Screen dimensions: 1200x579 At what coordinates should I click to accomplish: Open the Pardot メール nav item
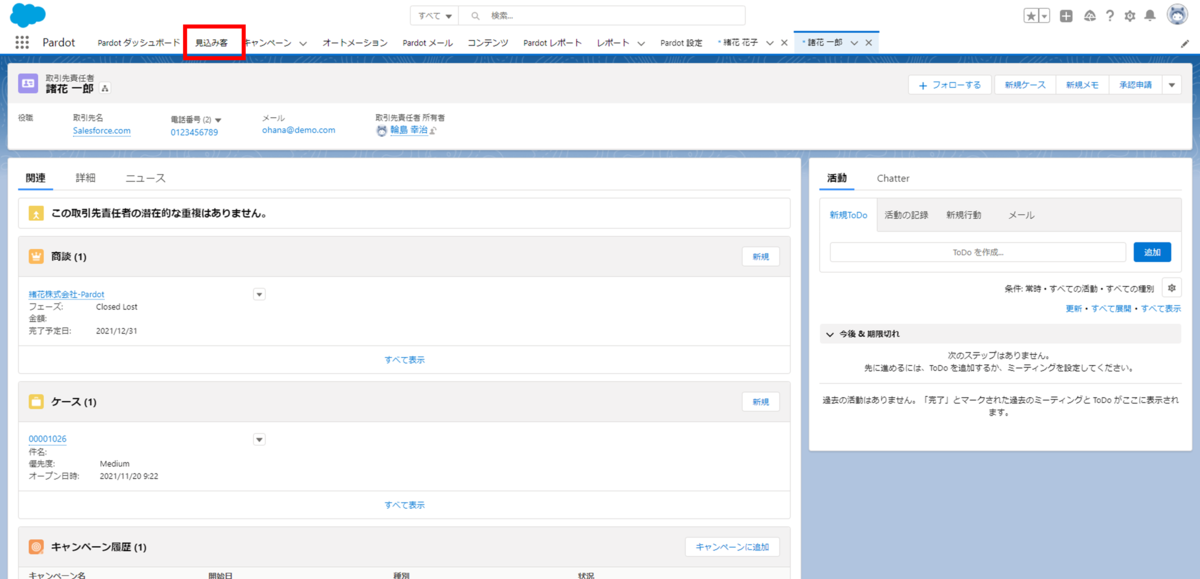tap(427, 43)
